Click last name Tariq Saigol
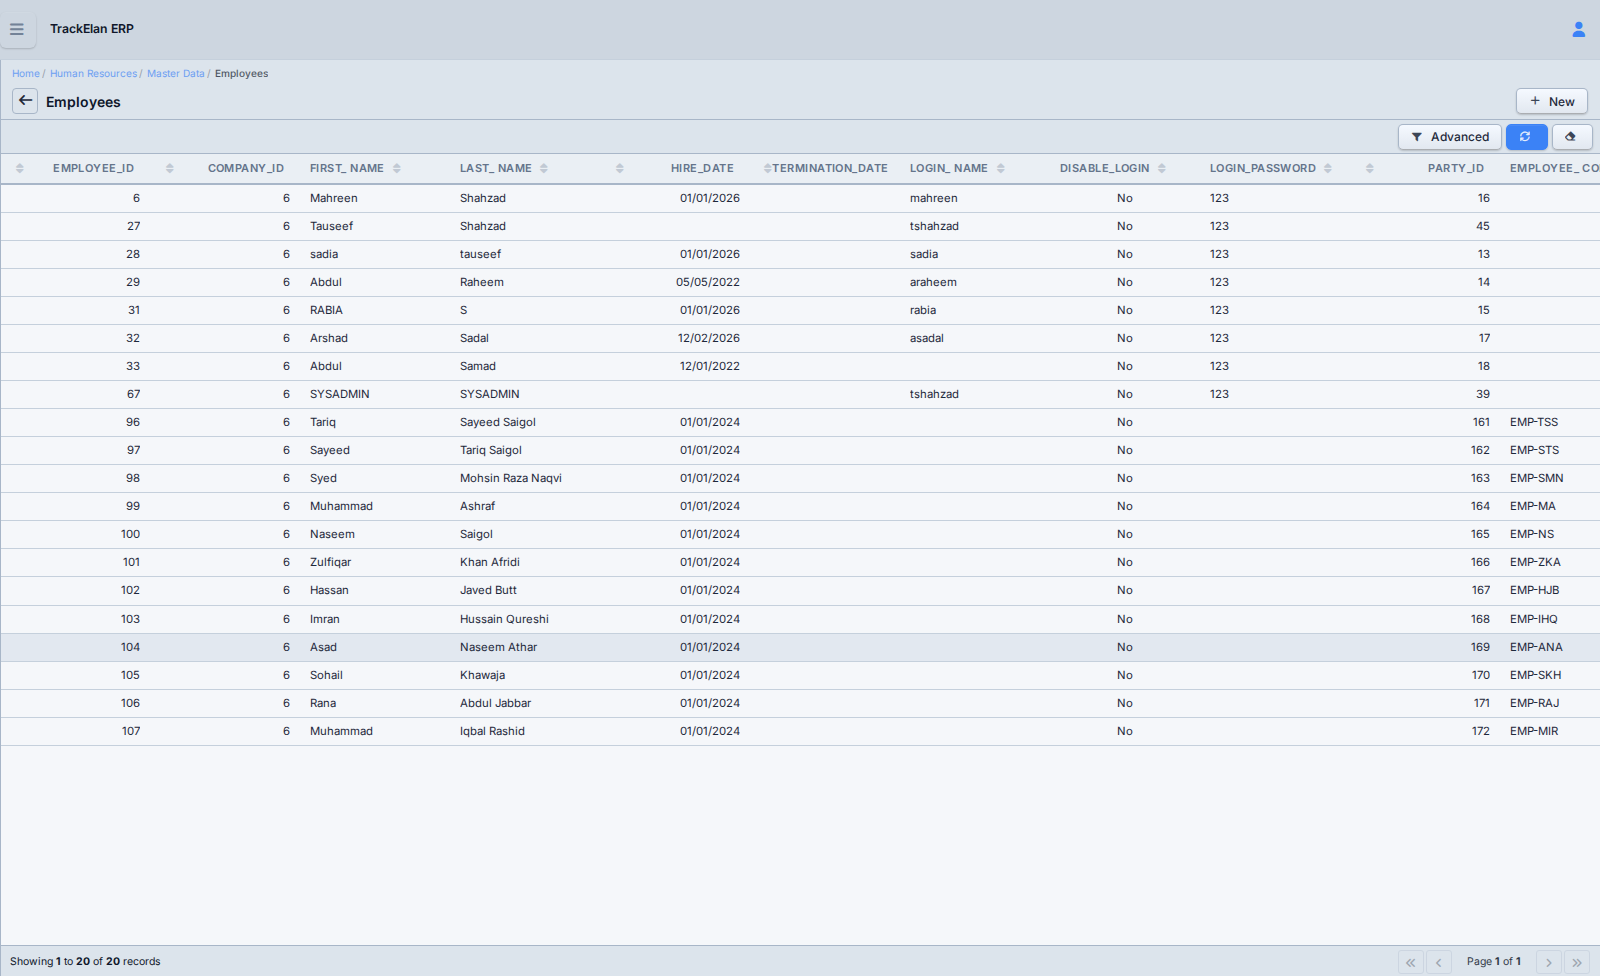The image size is (1600, 976). point(491,450)
